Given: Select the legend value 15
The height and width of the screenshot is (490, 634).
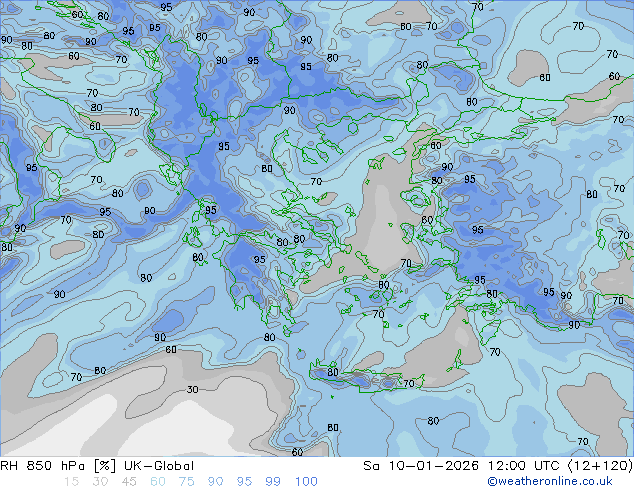Looking at the screenshot, I should [71, 482].
